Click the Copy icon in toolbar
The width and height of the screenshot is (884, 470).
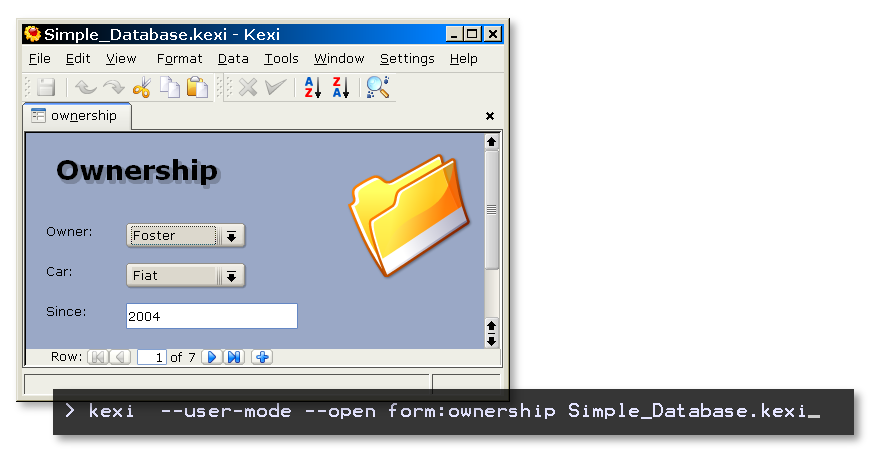pyautogui.click(x=170, y=88)
